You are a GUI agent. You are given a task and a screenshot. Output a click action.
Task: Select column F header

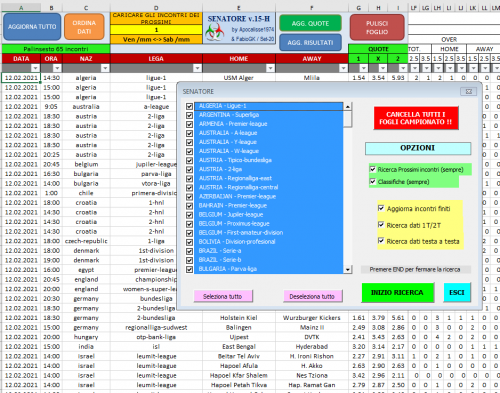tap(312, 7)
